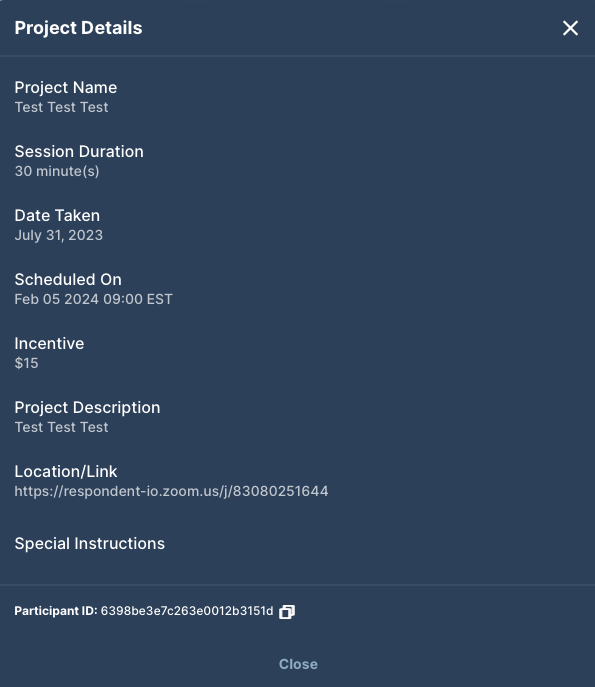
Task: Click the Session Duration label
Action: pos(79,152)
